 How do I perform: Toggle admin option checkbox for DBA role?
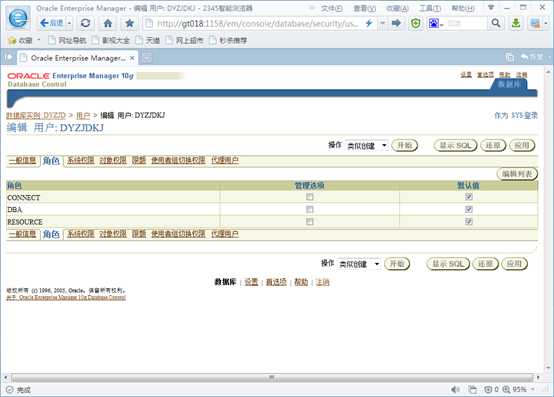pyautogui.click(x=310, y=209)
